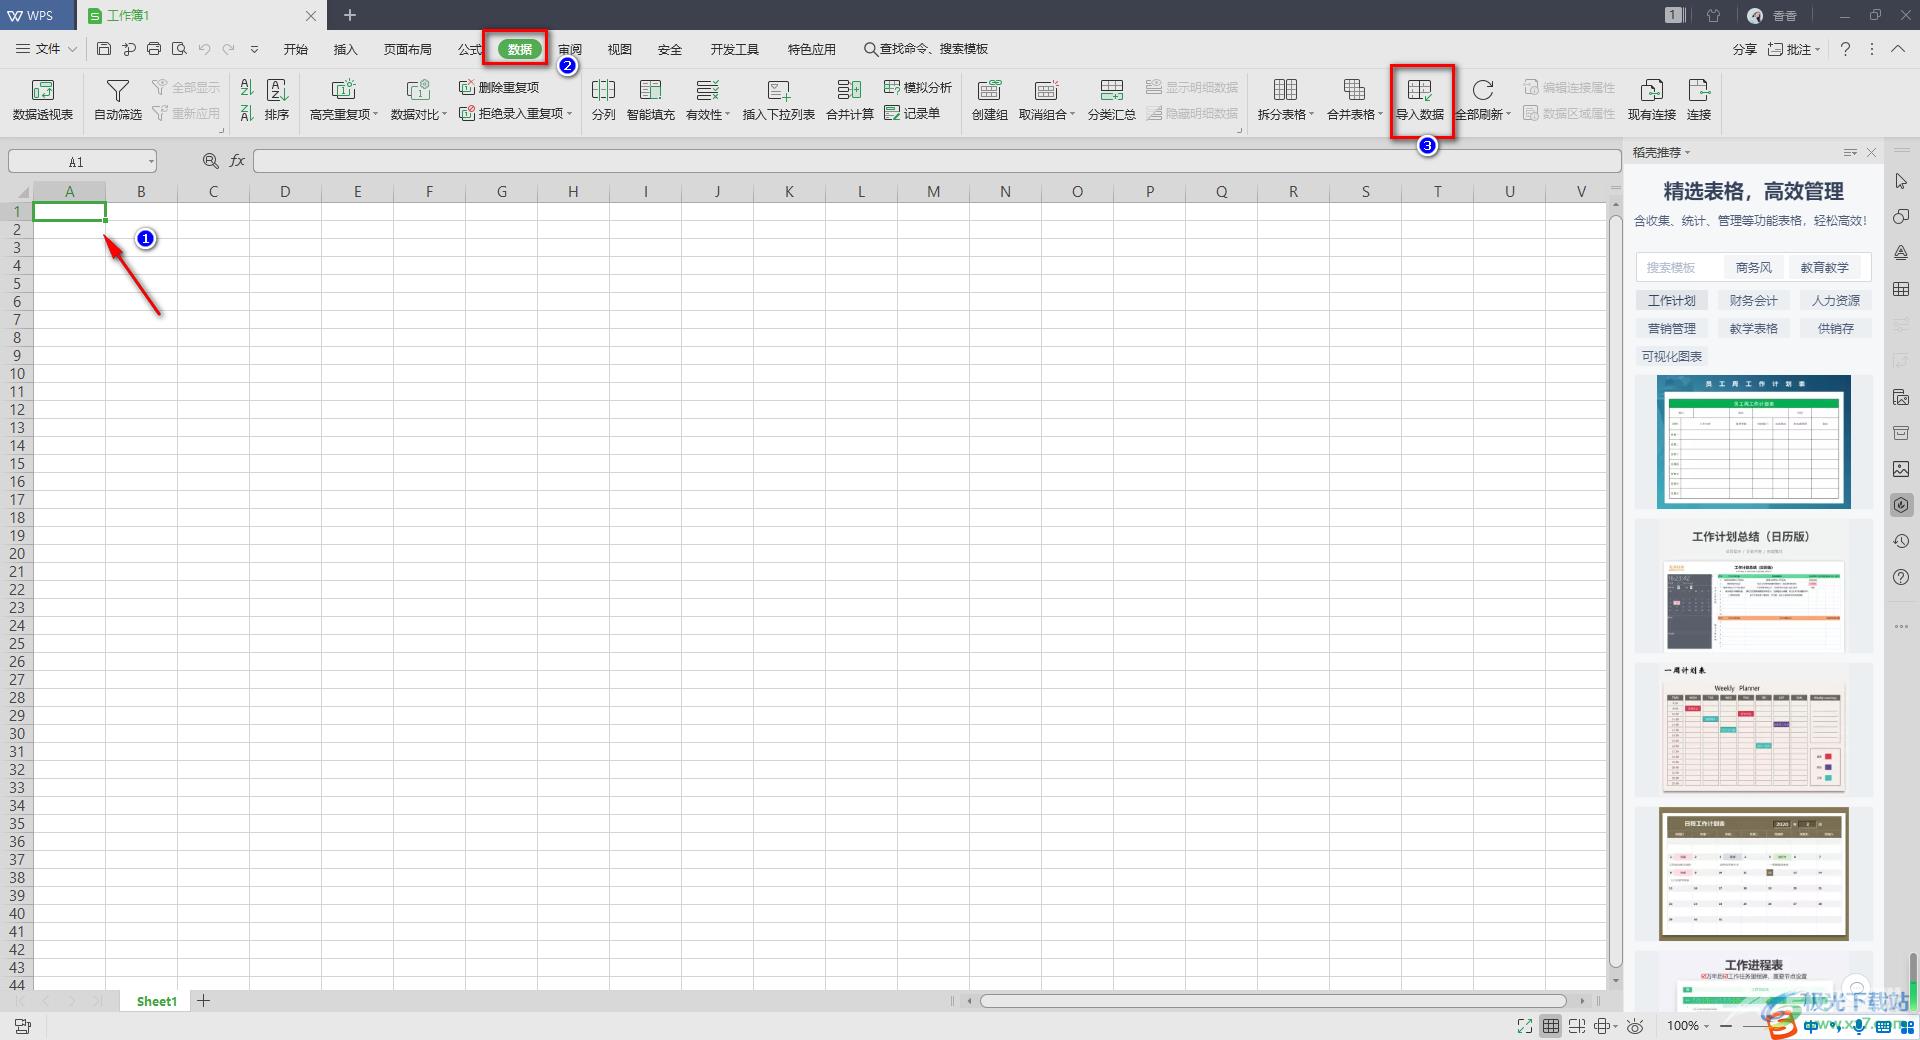Click 插入下拉列表 insert dropdown list
This screenshot has width=1920, height=1040.
point(778,100)
